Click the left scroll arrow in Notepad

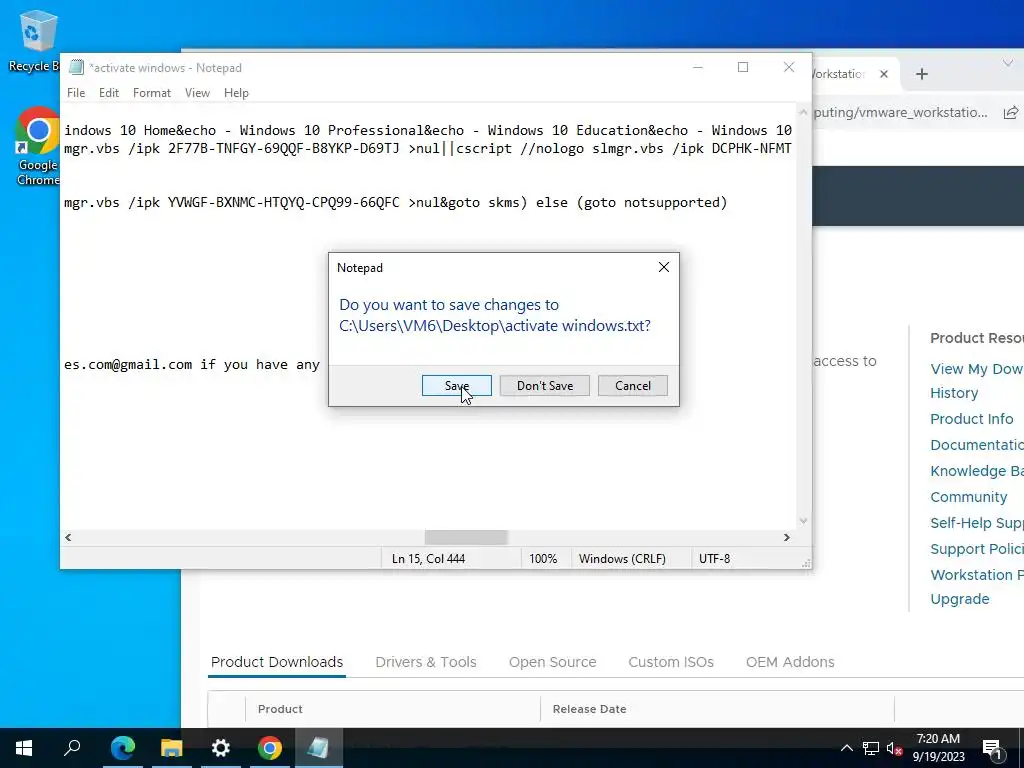point(68,537)
